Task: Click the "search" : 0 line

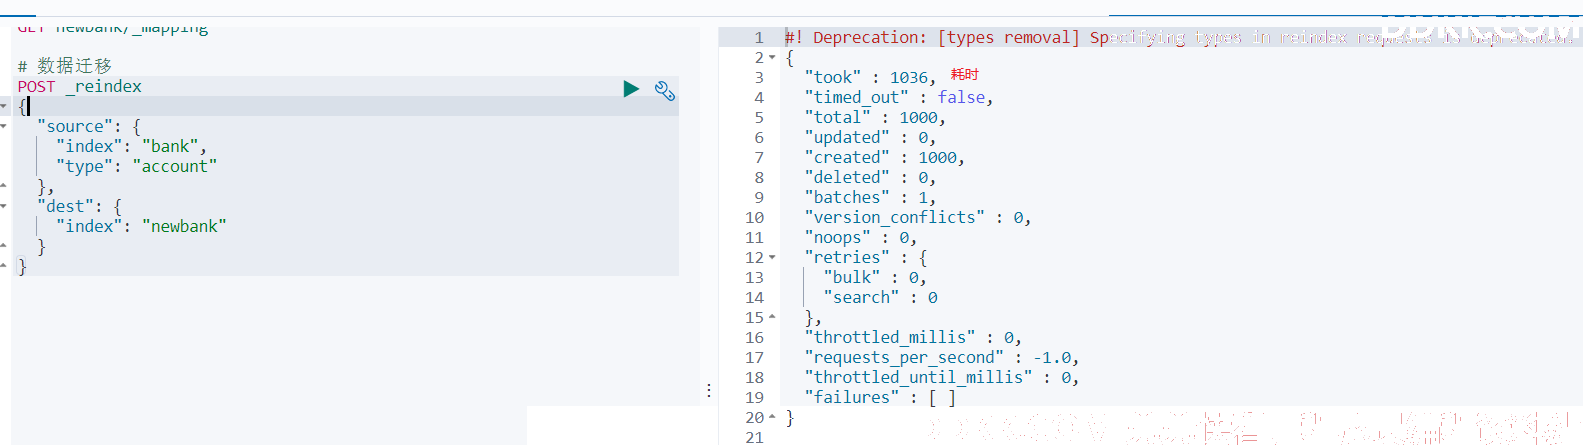Action: [x=880, y=297]
